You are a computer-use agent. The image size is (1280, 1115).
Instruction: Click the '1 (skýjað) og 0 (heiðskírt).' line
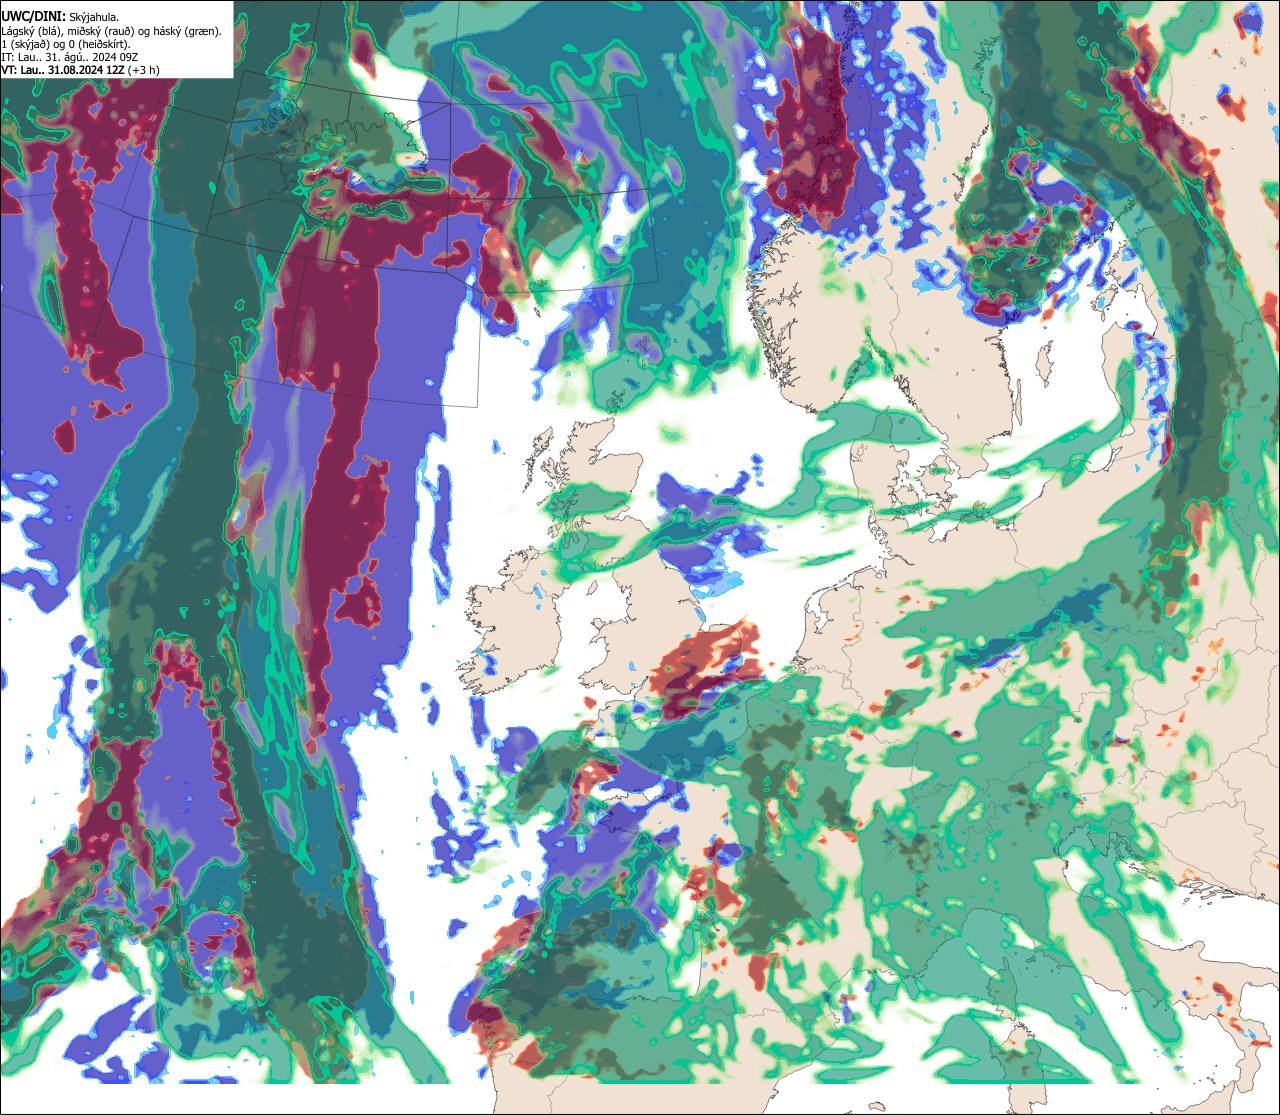66,44
